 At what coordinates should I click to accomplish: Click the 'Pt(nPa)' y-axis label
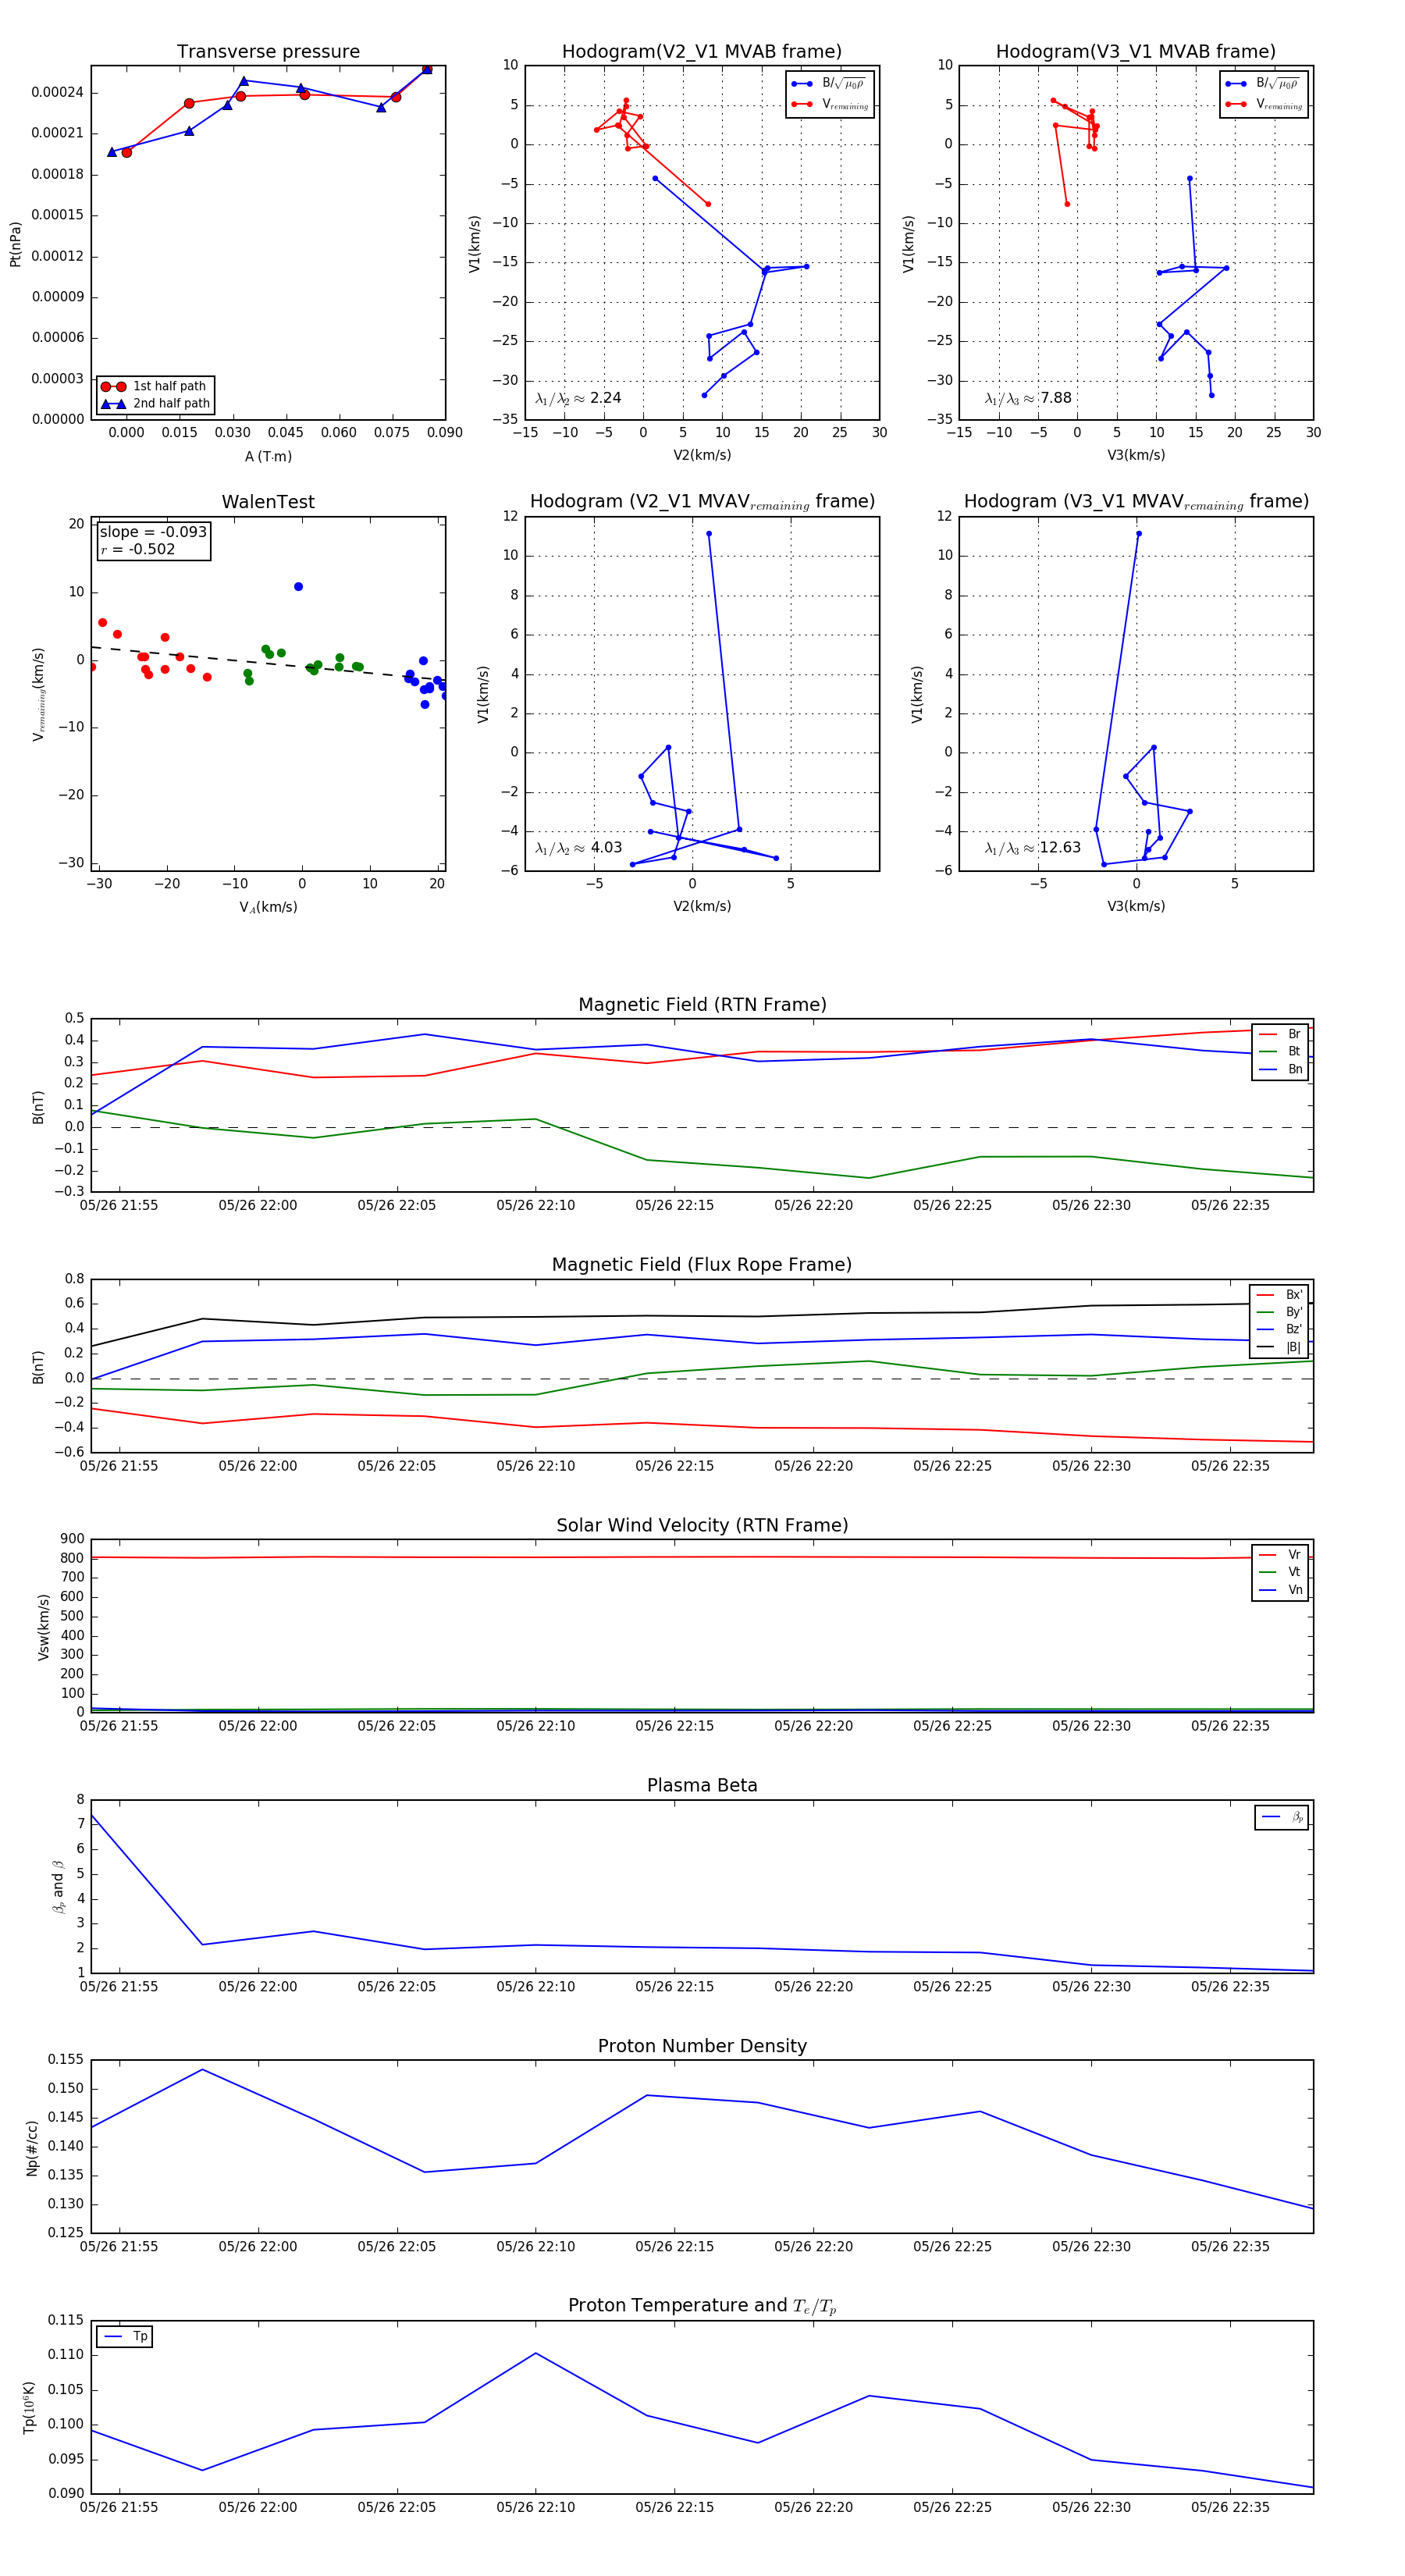[15, 244]
